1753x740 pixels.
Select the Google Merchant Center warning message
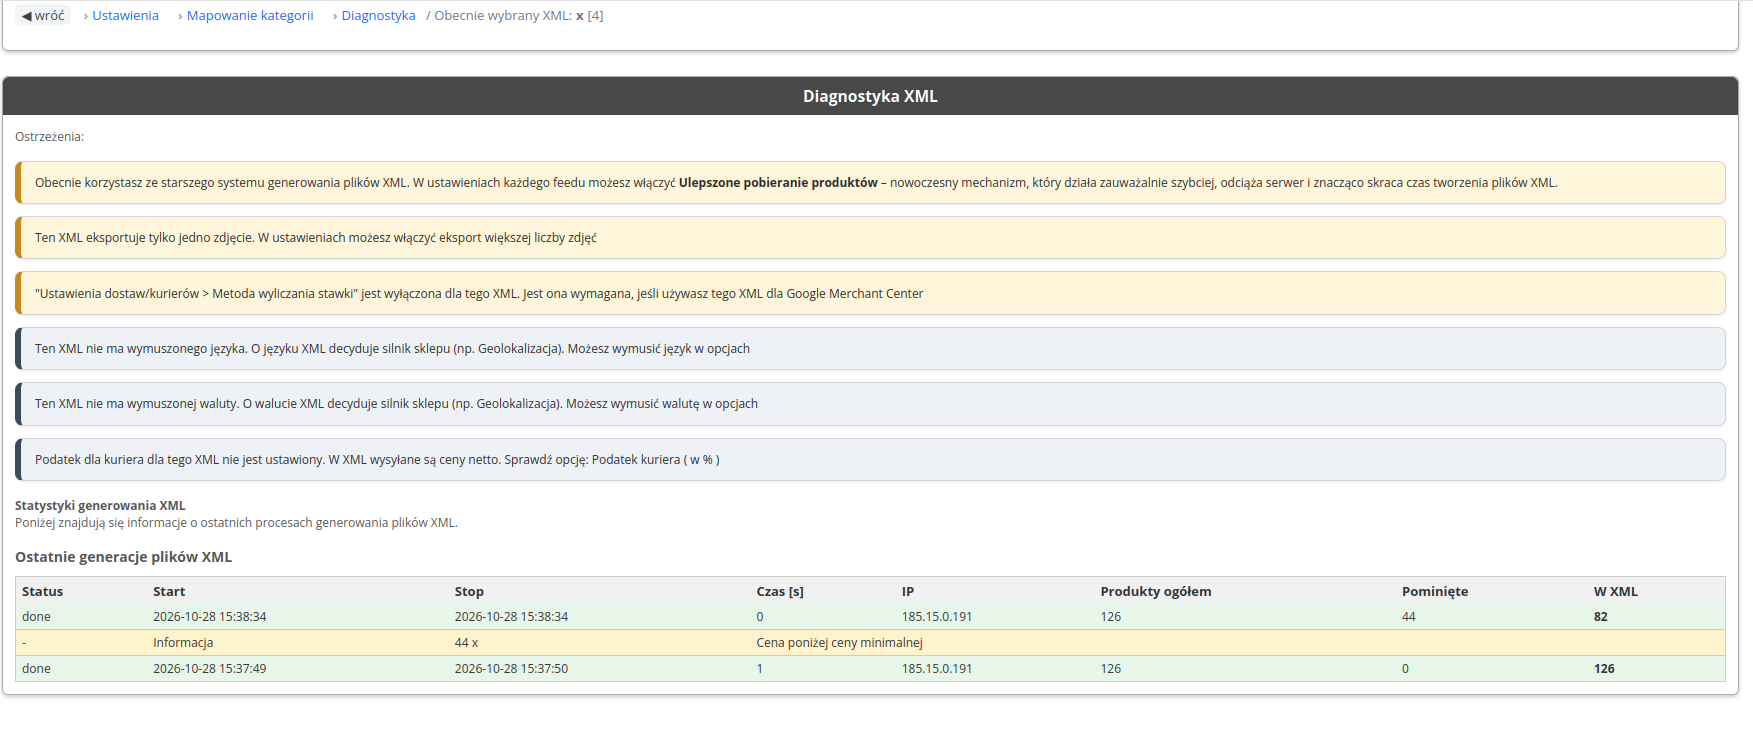pyautogui.click(x=870, y=294)
